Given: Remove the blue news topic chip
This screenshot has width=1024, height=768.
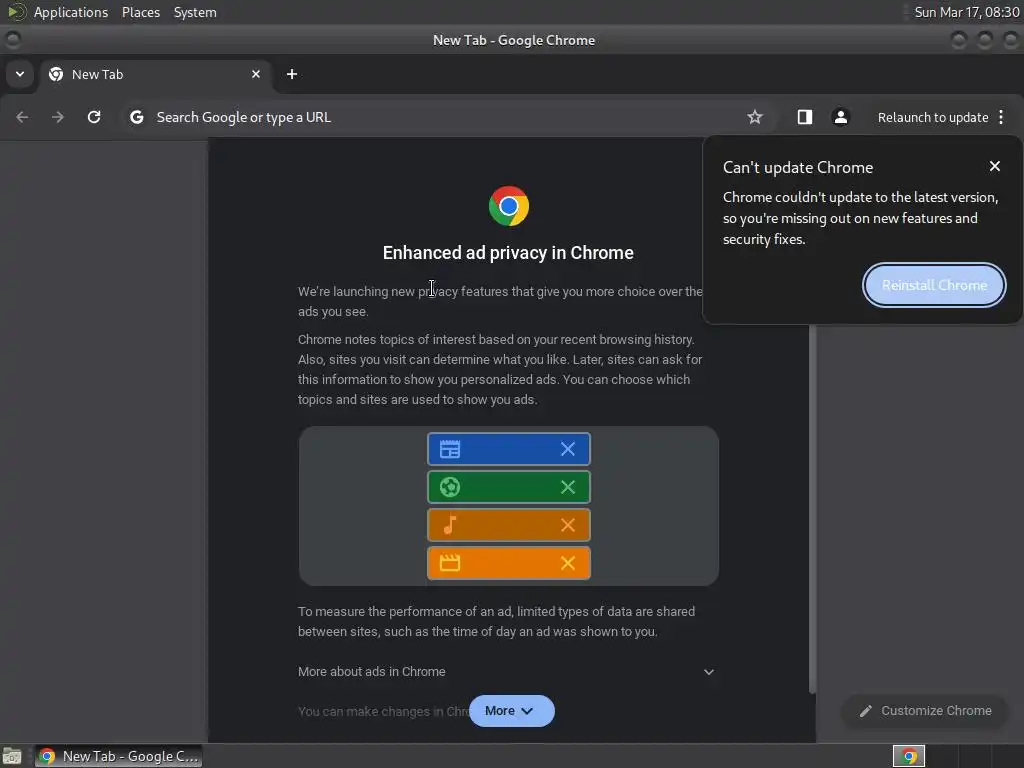Looking at the screenshot, I should click(x=568, y=449).
